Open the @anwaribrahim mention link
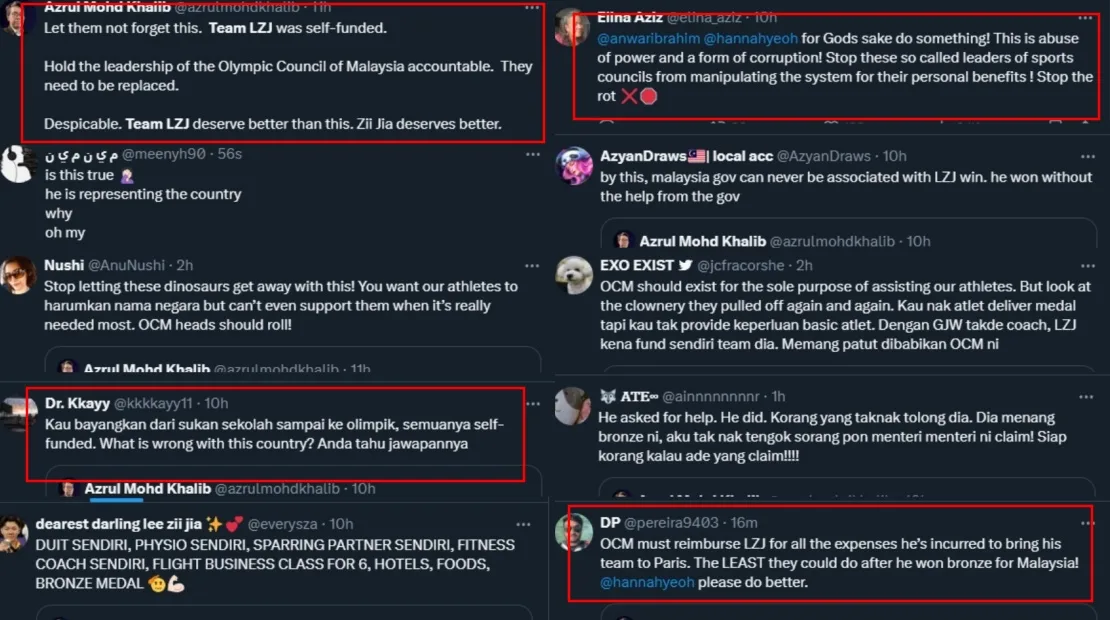1110x620 pixels. pyautogui.click(x=648, y=38)
